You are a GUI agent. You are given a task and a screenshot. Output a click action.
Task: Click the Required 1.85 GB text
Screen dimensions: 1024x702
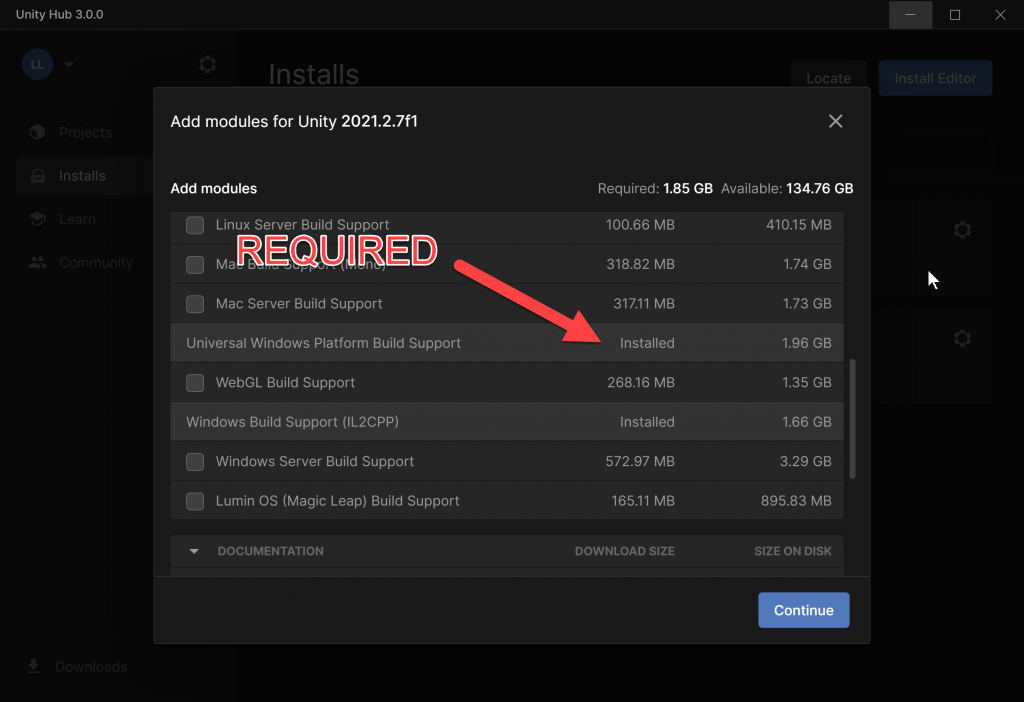click(x=655, y=189)
